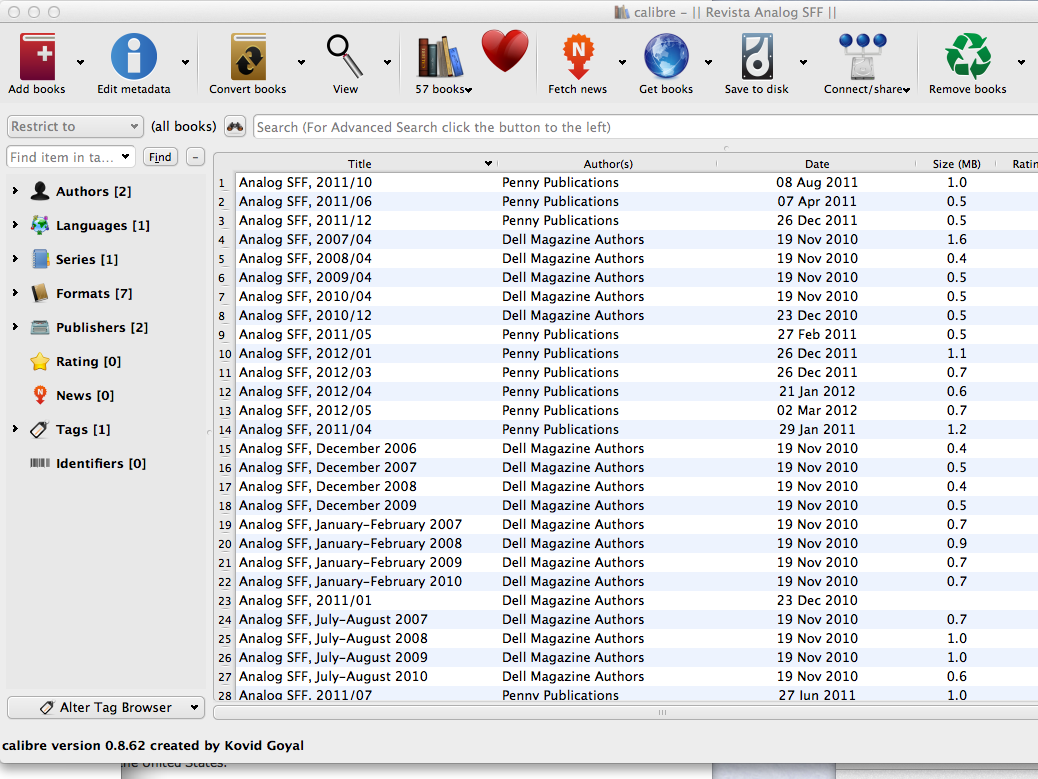Expand the Publishers tree node
Viewport: 1038px width, 779px height.
click(15, 327)
